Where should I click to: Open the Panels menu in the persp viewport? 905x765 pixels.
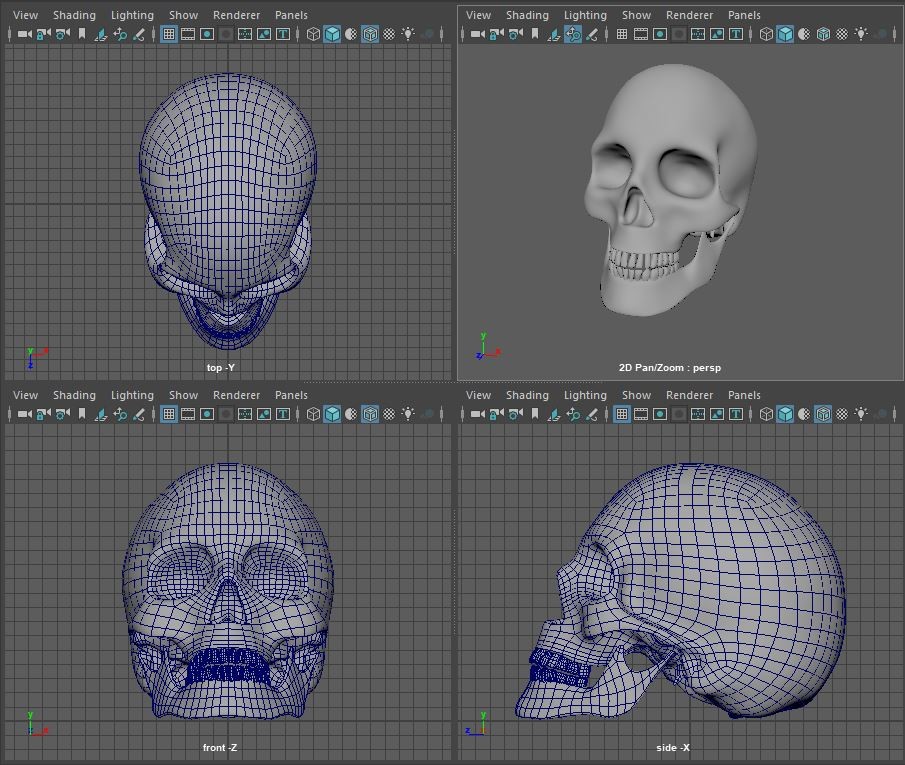(x=744, y=15)
